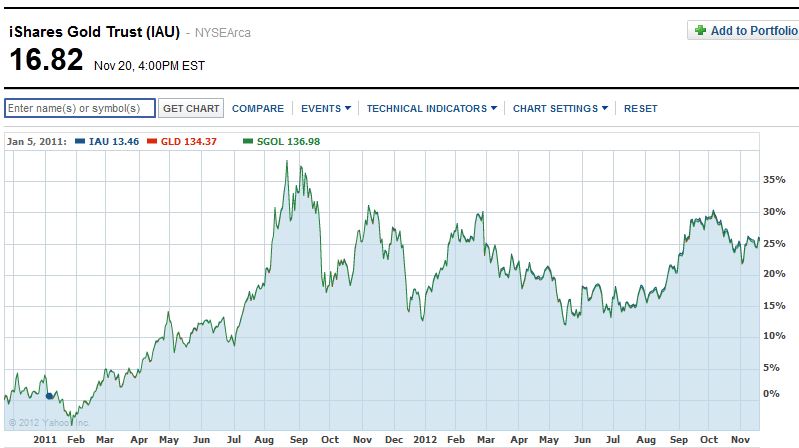Click the GLD 134.37 legend label
Screen dimensions: 799x448
pyautogui.click(x=189, y=142)
